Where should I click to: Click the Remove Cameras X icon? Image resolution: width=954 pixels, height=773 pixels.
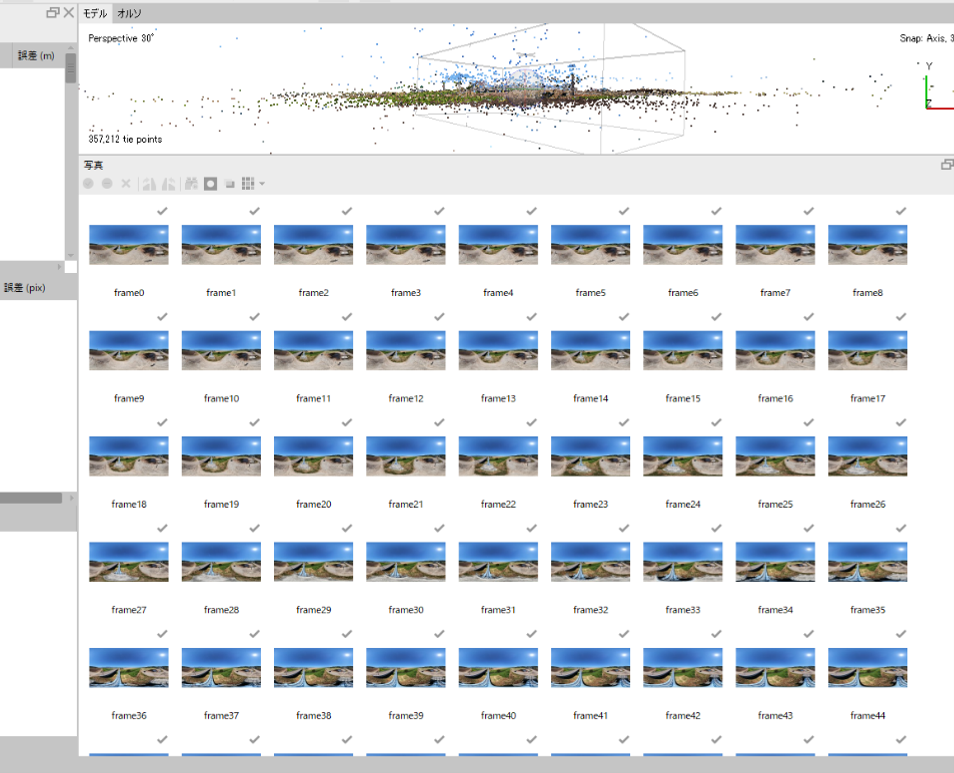(126, 183)
